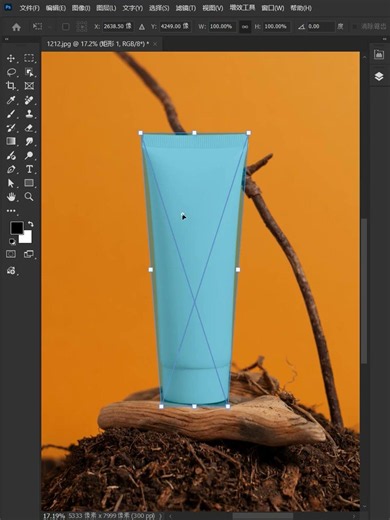This screenshot has width=390, height=520.
Task: Click the W width percentage field
Action: click(x=222, y=26)
